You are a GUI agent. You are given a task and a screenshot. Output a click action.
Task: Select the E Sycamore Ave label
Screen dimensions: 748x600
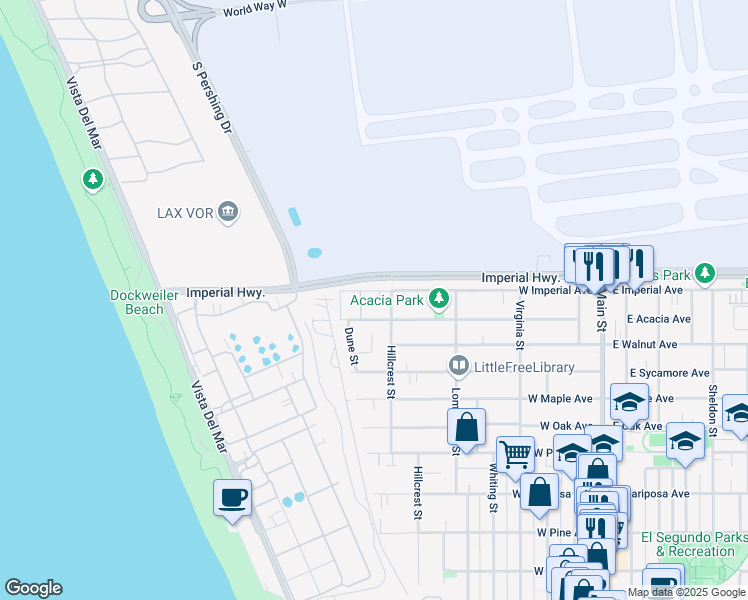(x=670, y=373)
